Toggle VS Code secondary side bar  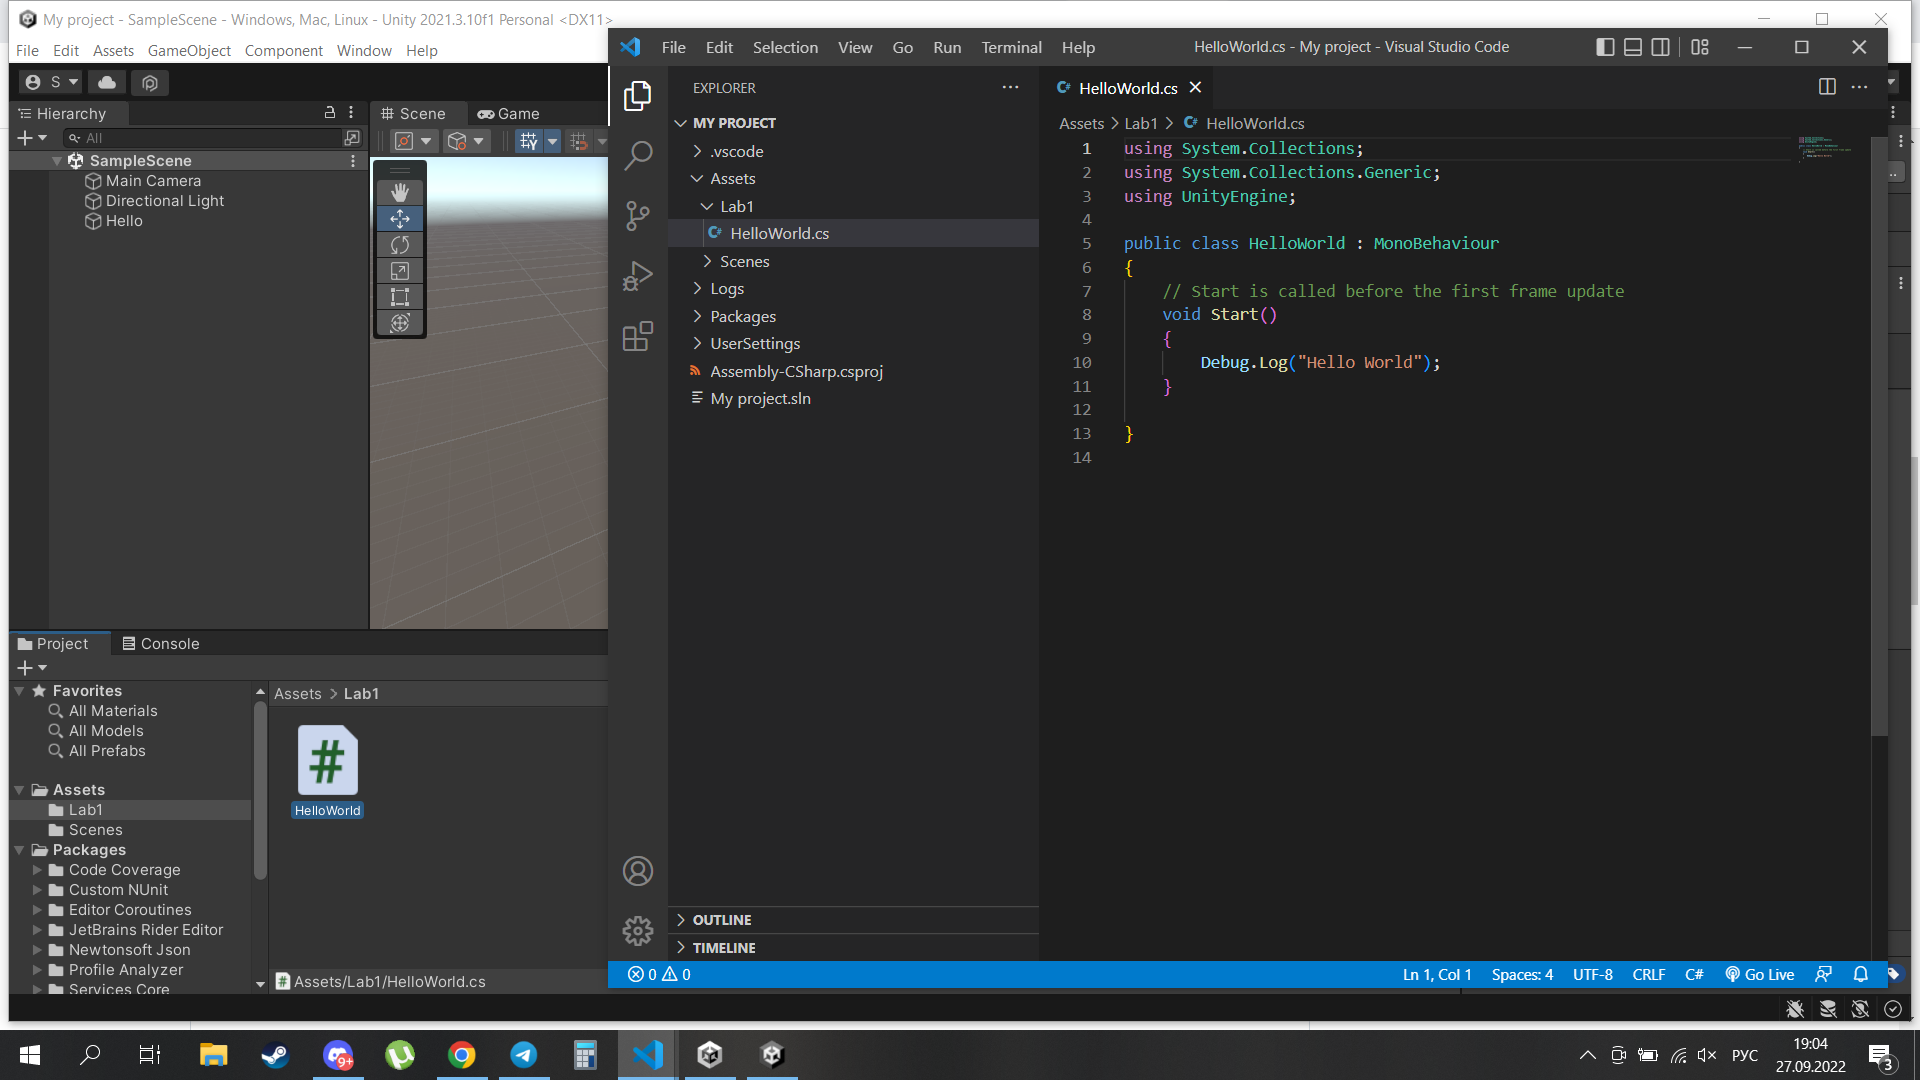click(1661, 47)
